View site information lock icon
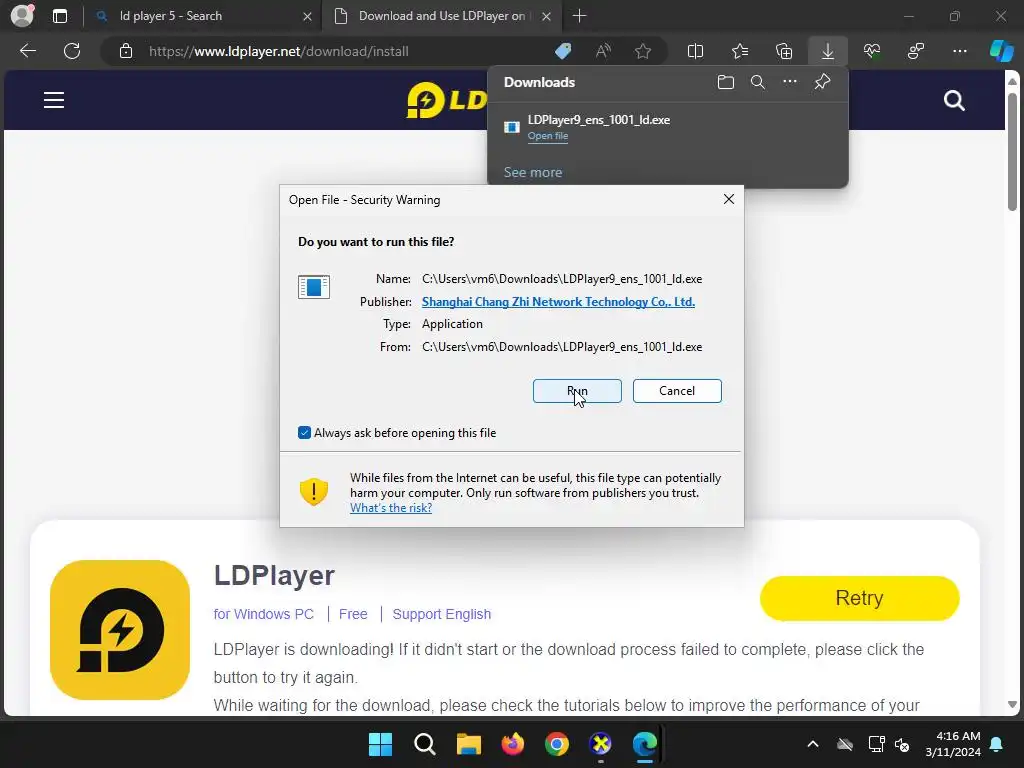This screenshot has width=1024, height=768. click(x=126, y=51)
